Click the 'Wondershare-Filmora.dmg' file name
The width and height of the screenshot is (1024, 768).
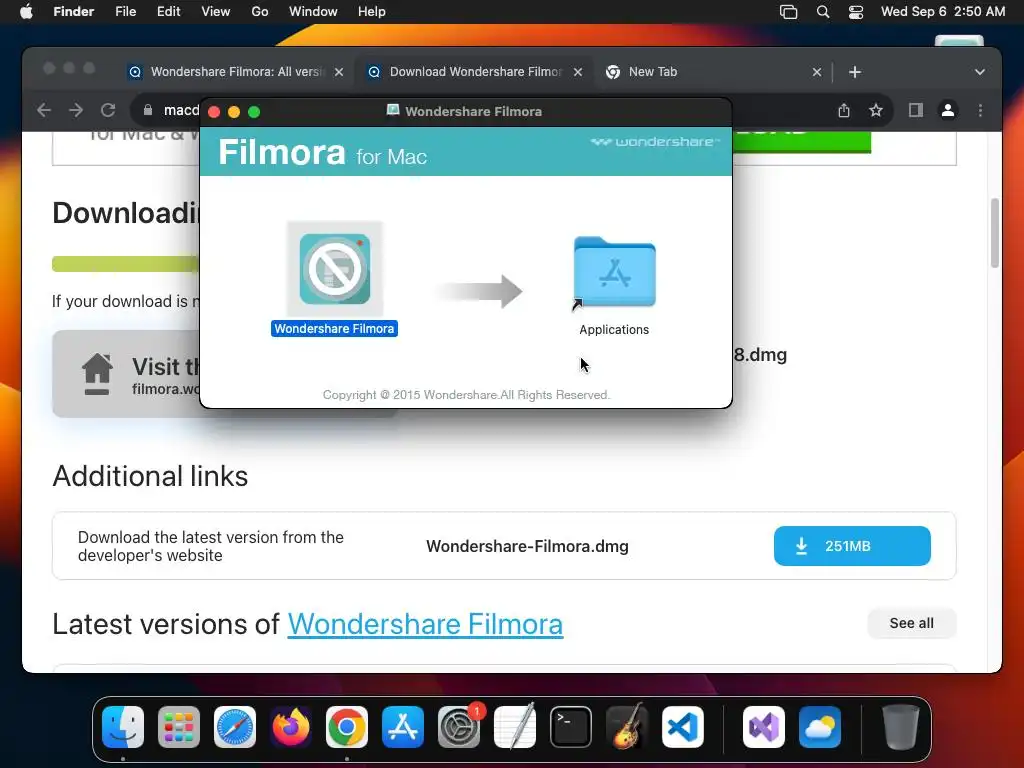coord(527,546)
